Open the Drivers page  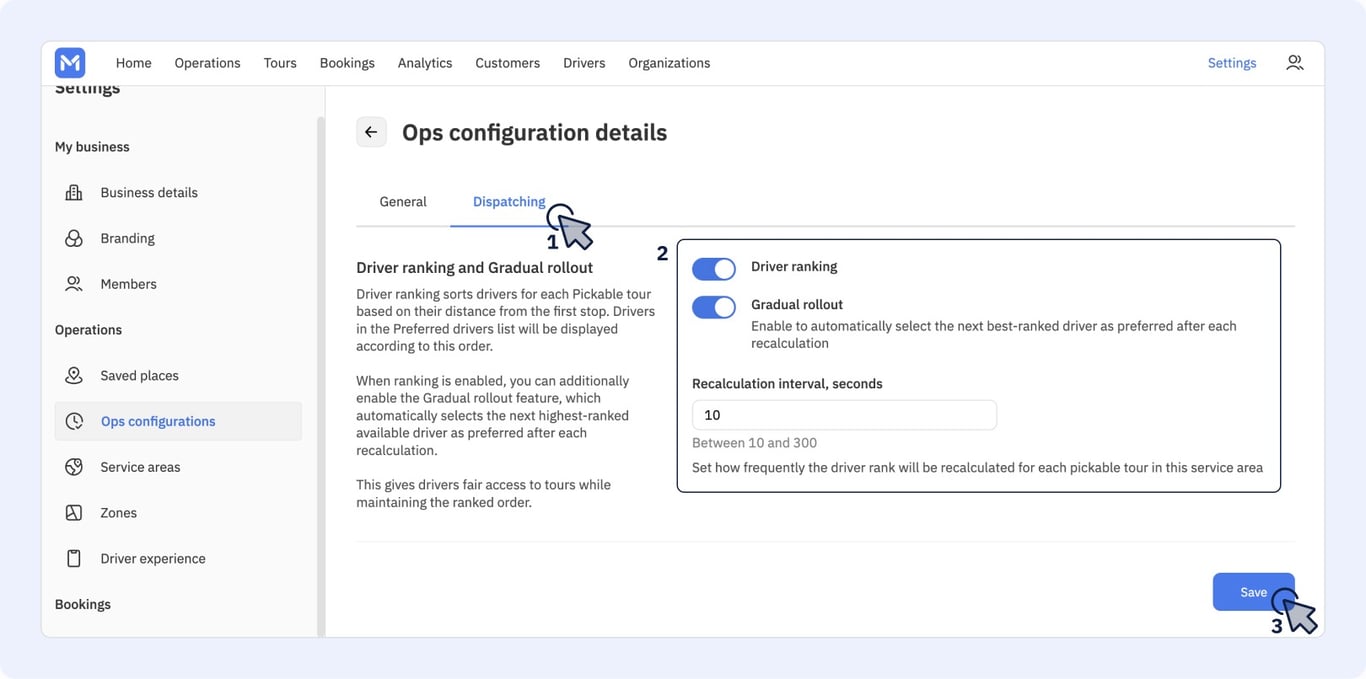584,63
